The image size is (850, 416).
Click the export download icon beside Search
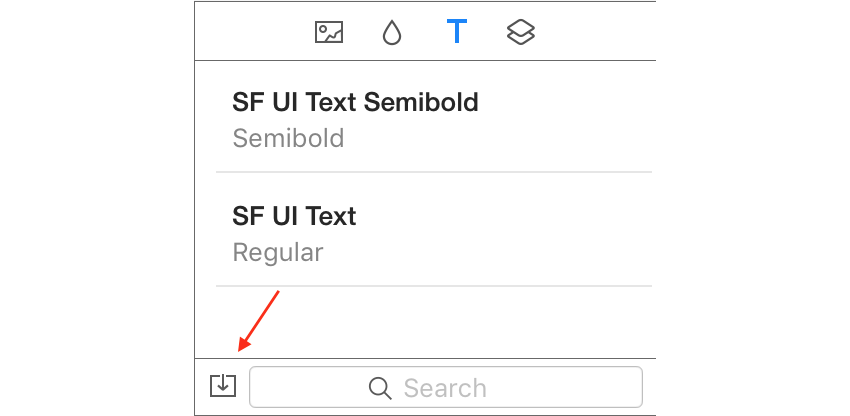(x=223, y=386)
